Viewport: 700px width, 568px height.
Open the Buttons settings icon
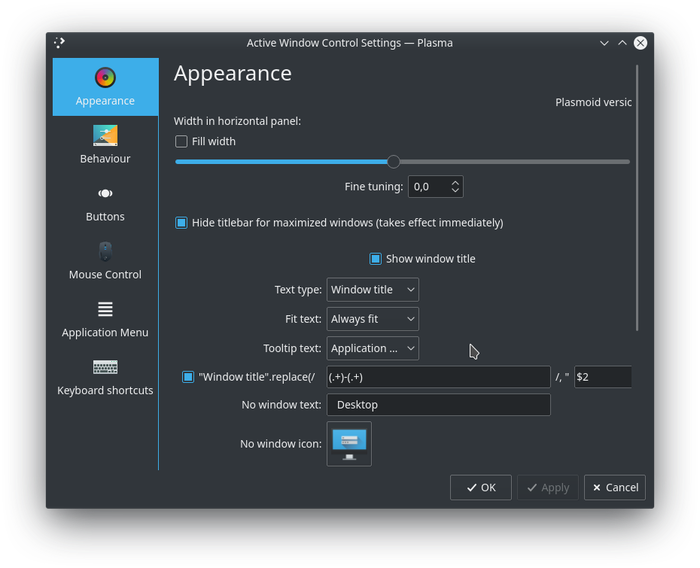pyautogui.click(x=105, y=194)
